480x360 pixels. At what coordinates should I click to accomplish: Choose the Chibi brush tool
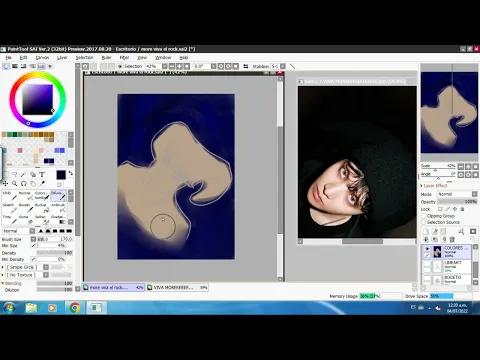(x=10, y=196)
